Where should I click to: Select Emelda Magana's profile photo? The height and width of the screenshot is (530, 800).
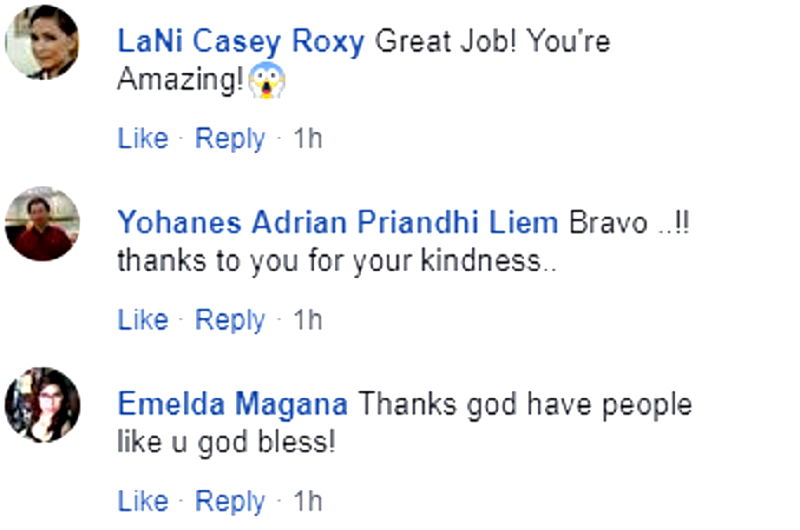coord(42,405)
